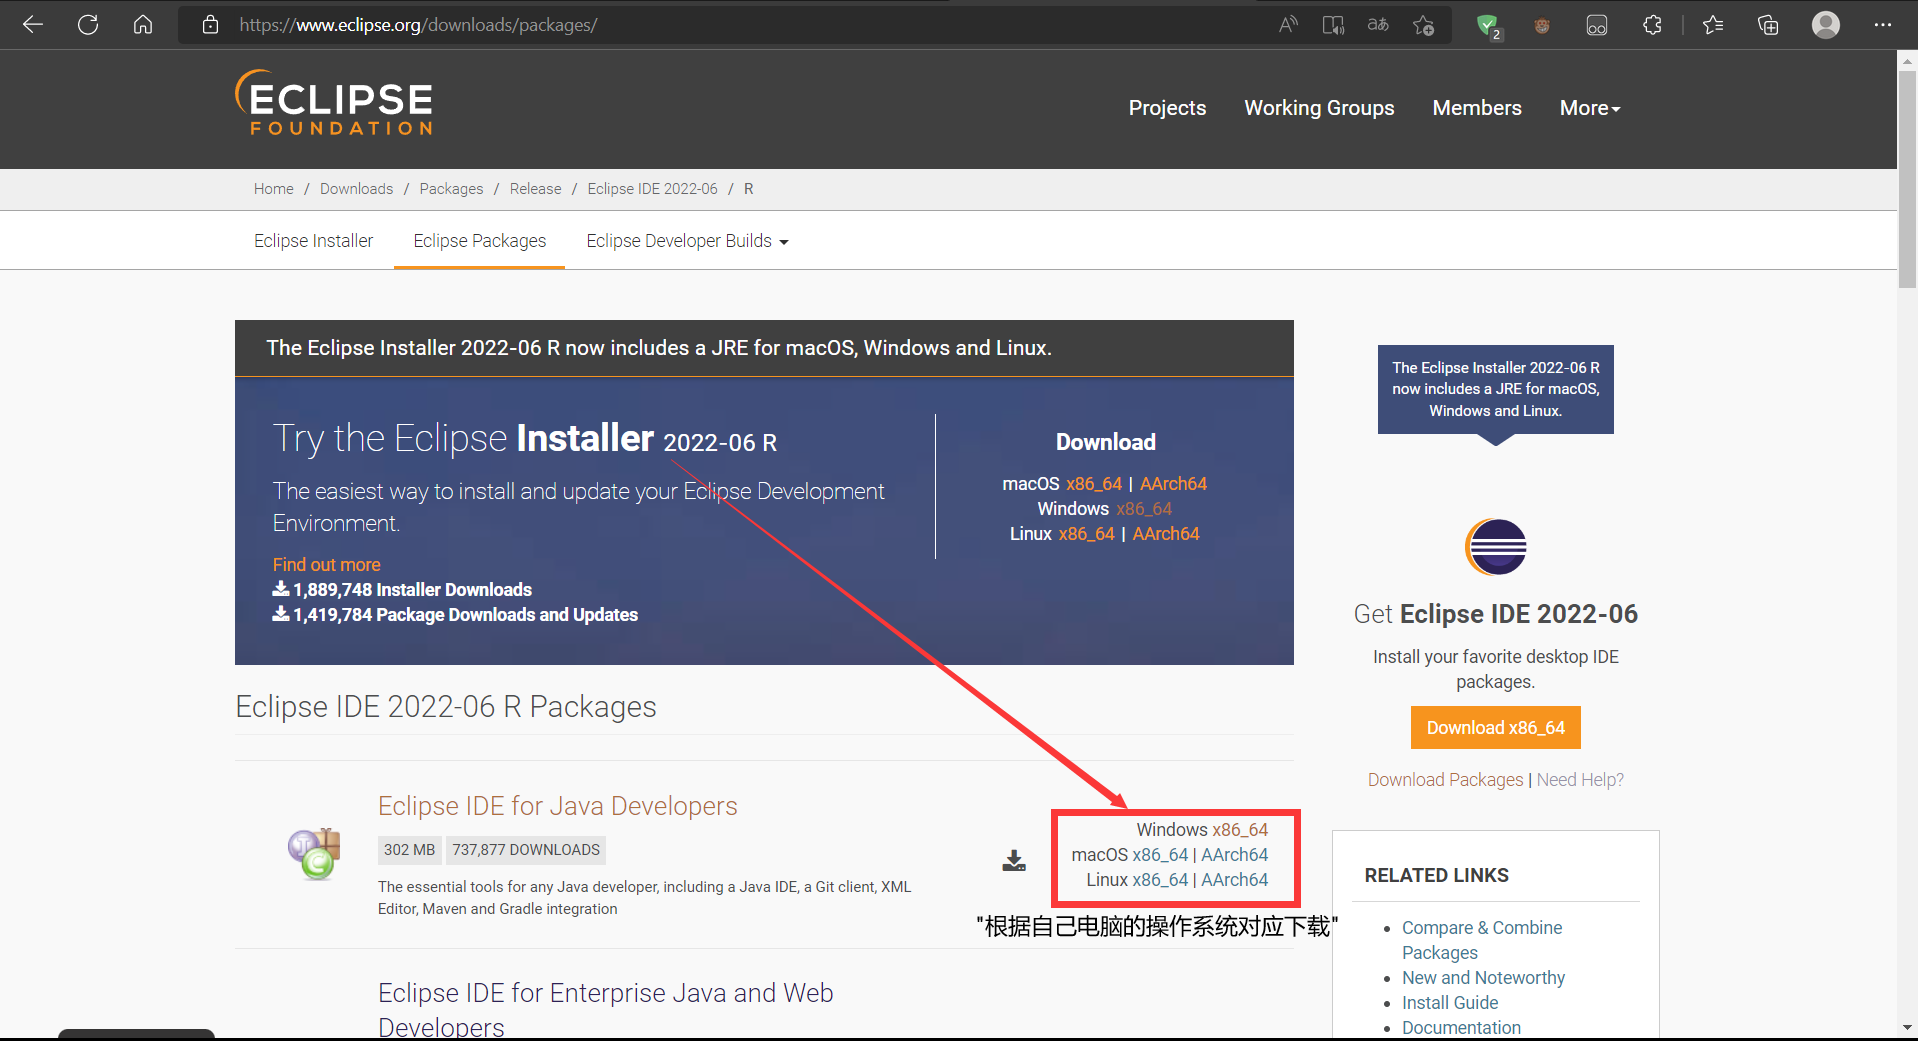Open Compare & Combine Packages link
The width and height of the screenshot is (1918, 1041).
[1482, 940]
